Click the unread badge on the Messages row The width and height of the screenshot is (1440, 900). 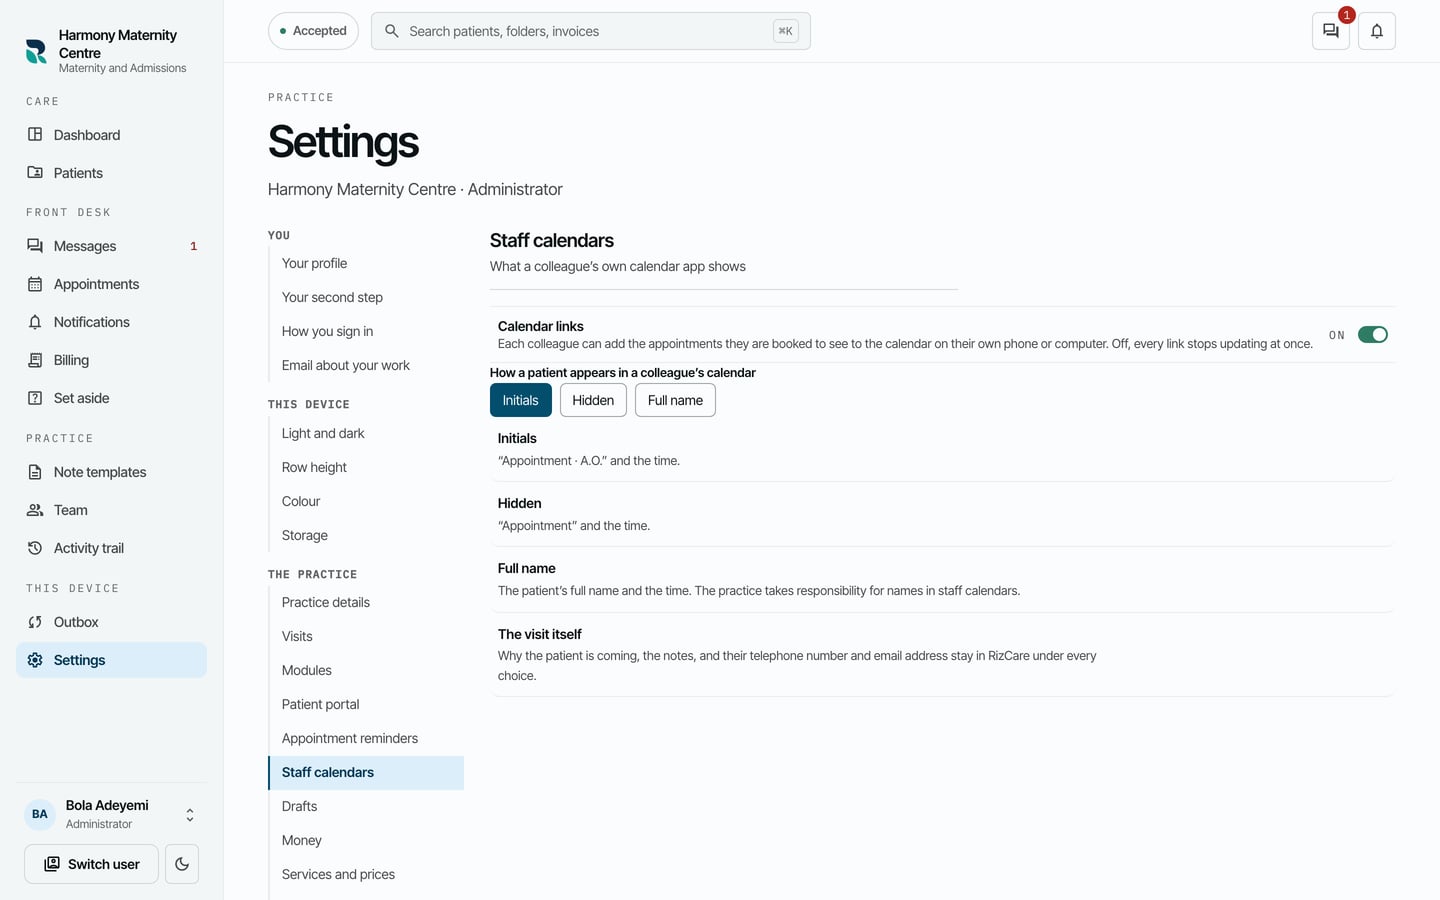tap(193, 246)
